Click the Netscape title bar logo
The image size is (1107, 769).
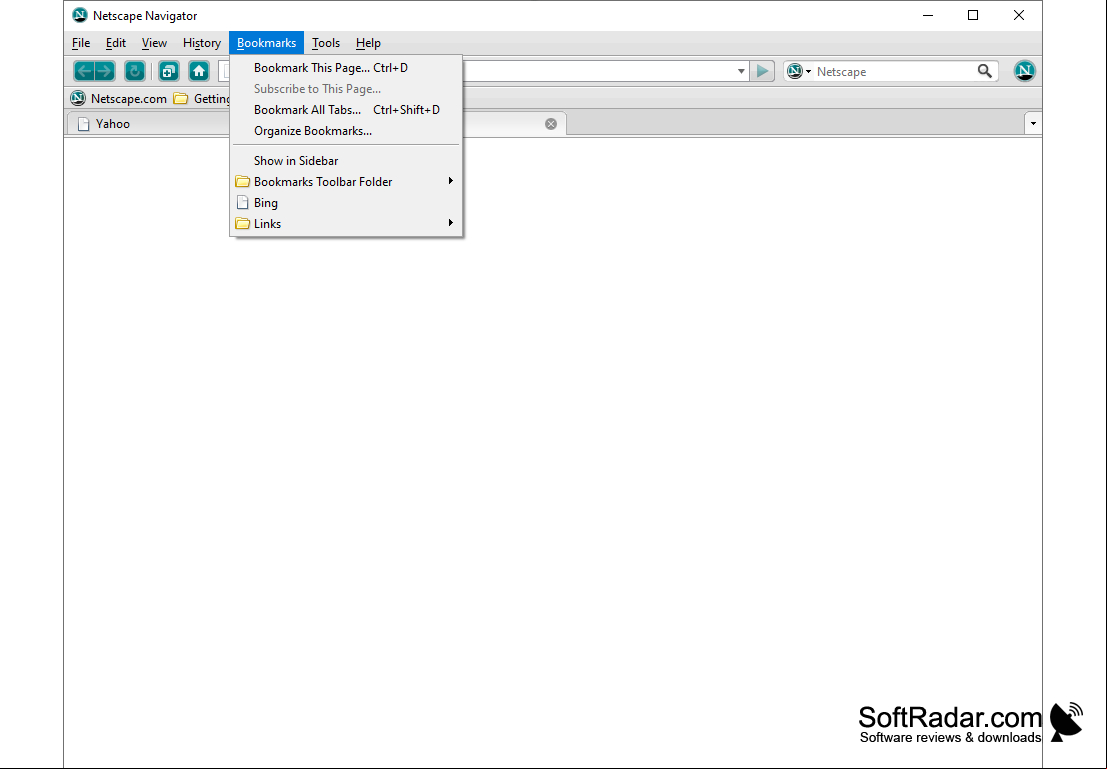pos(80,15)
